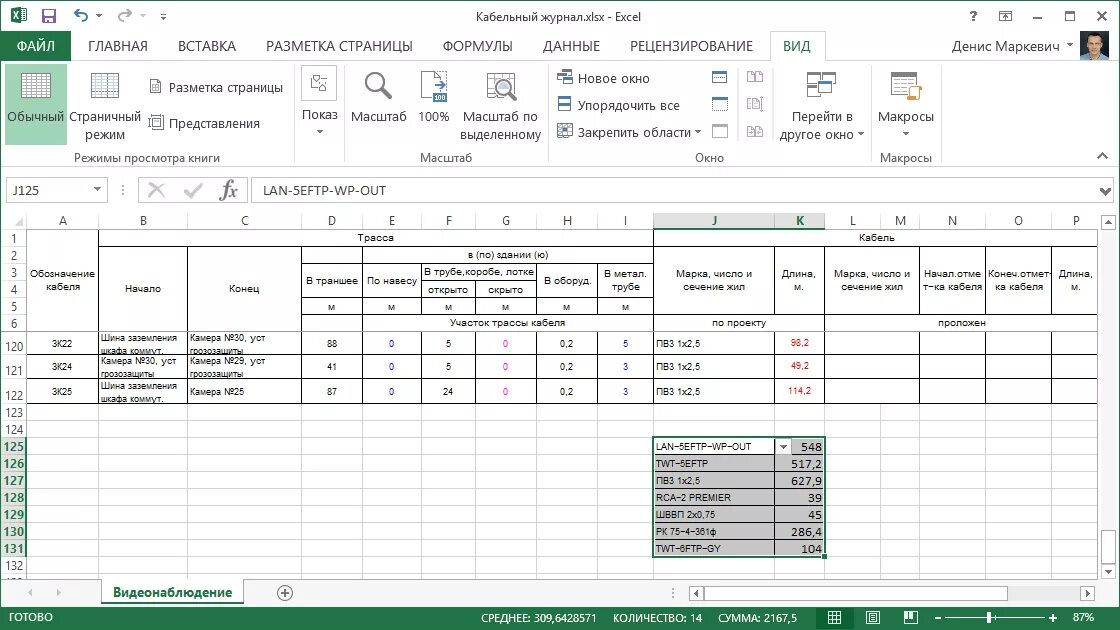Open РАЗМЕТКА СТРАНИЦЫ ribbon tab
Image resolution: width=1120 pixels, height=630 pixels.
339,46
